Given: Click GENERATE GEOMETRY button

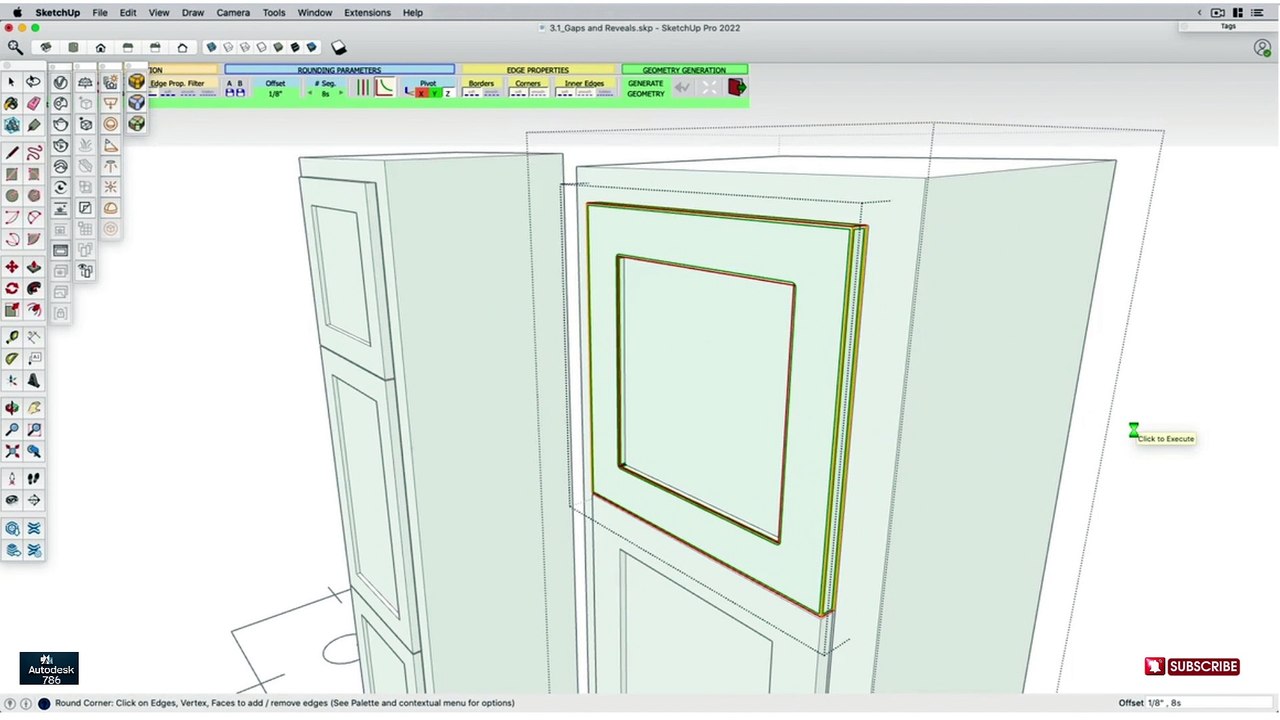Looking at the screenshot, I should [x=646, y=88].
